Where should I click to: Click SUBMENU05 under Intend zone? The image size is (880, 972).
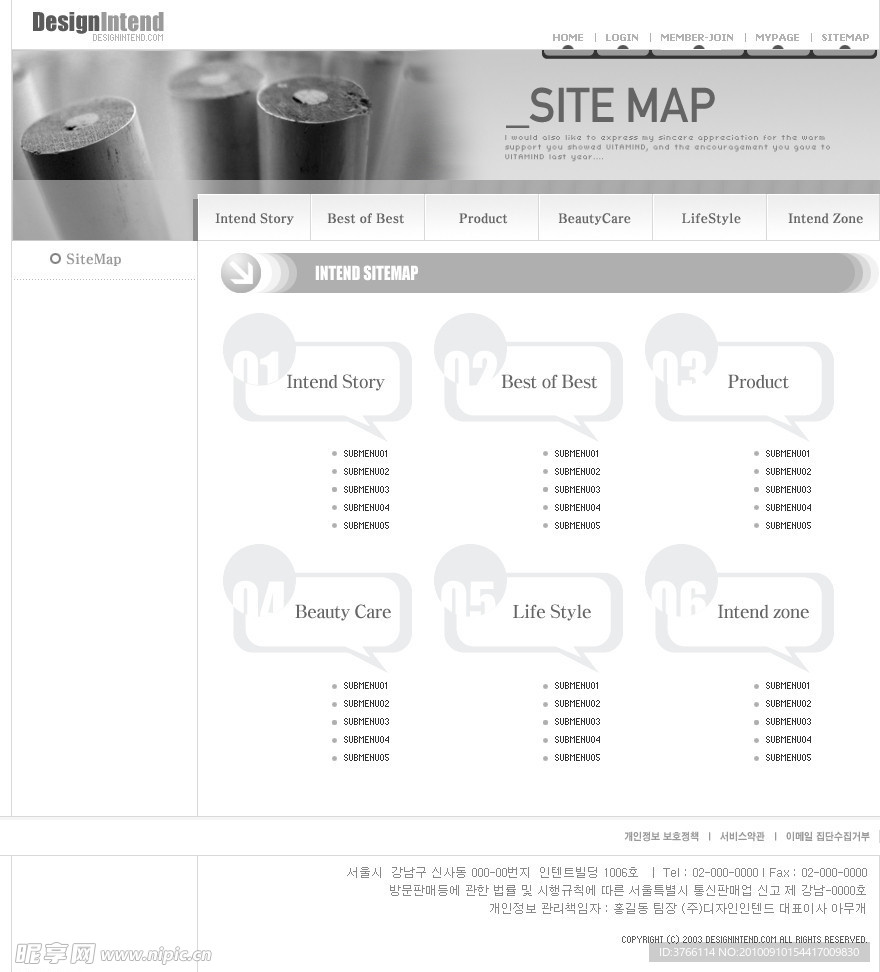[788, 758]
